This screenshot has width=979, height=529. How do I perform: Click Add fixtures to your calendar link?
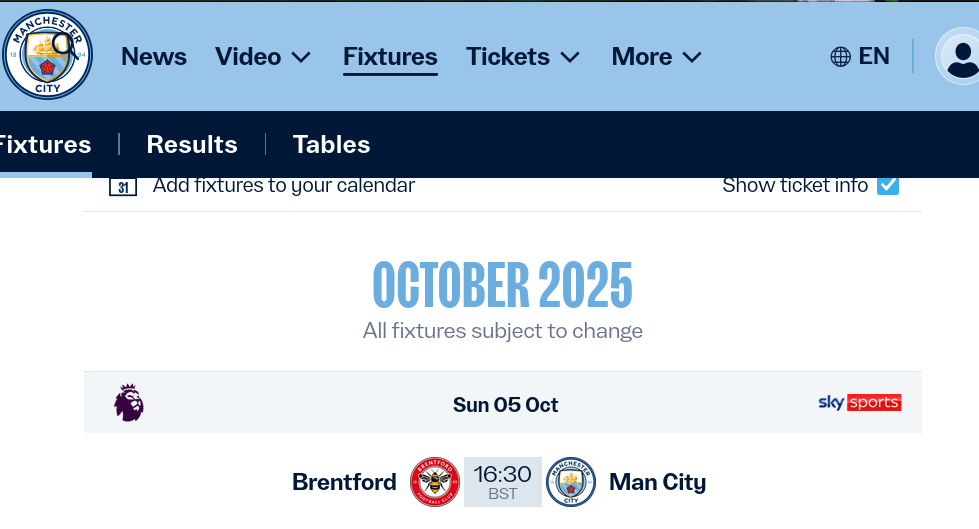click(x=283, y=185)
